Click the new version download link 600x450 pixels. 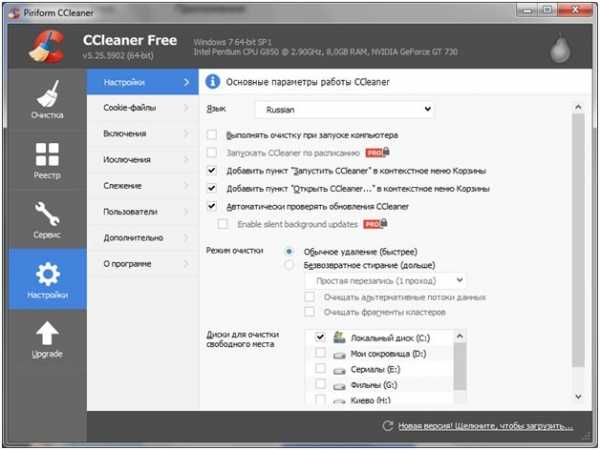pos(486,426)
